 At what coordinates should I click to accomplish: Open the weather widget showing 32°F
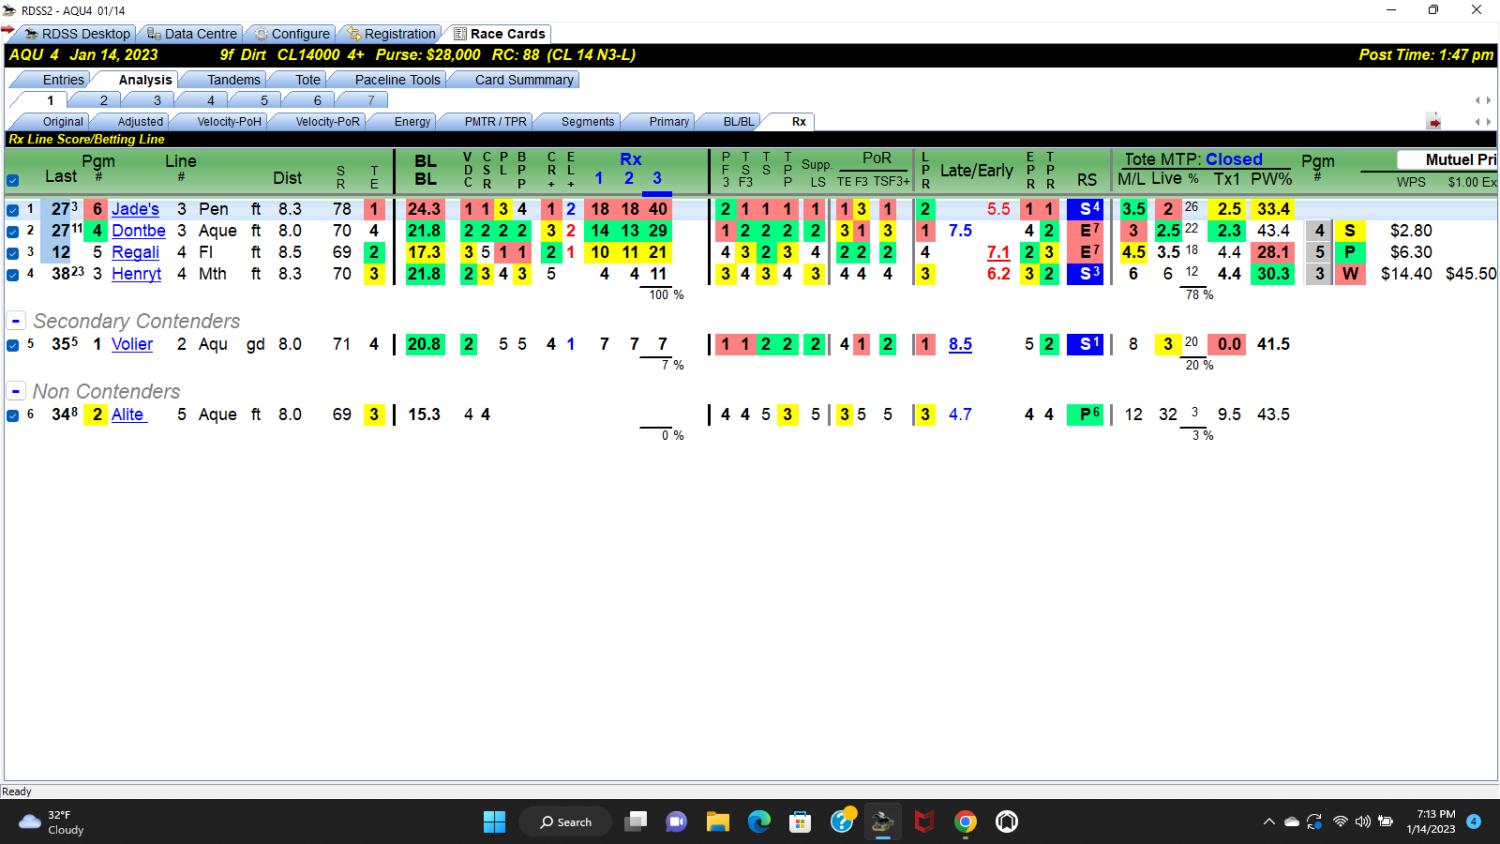coord(52,822)
